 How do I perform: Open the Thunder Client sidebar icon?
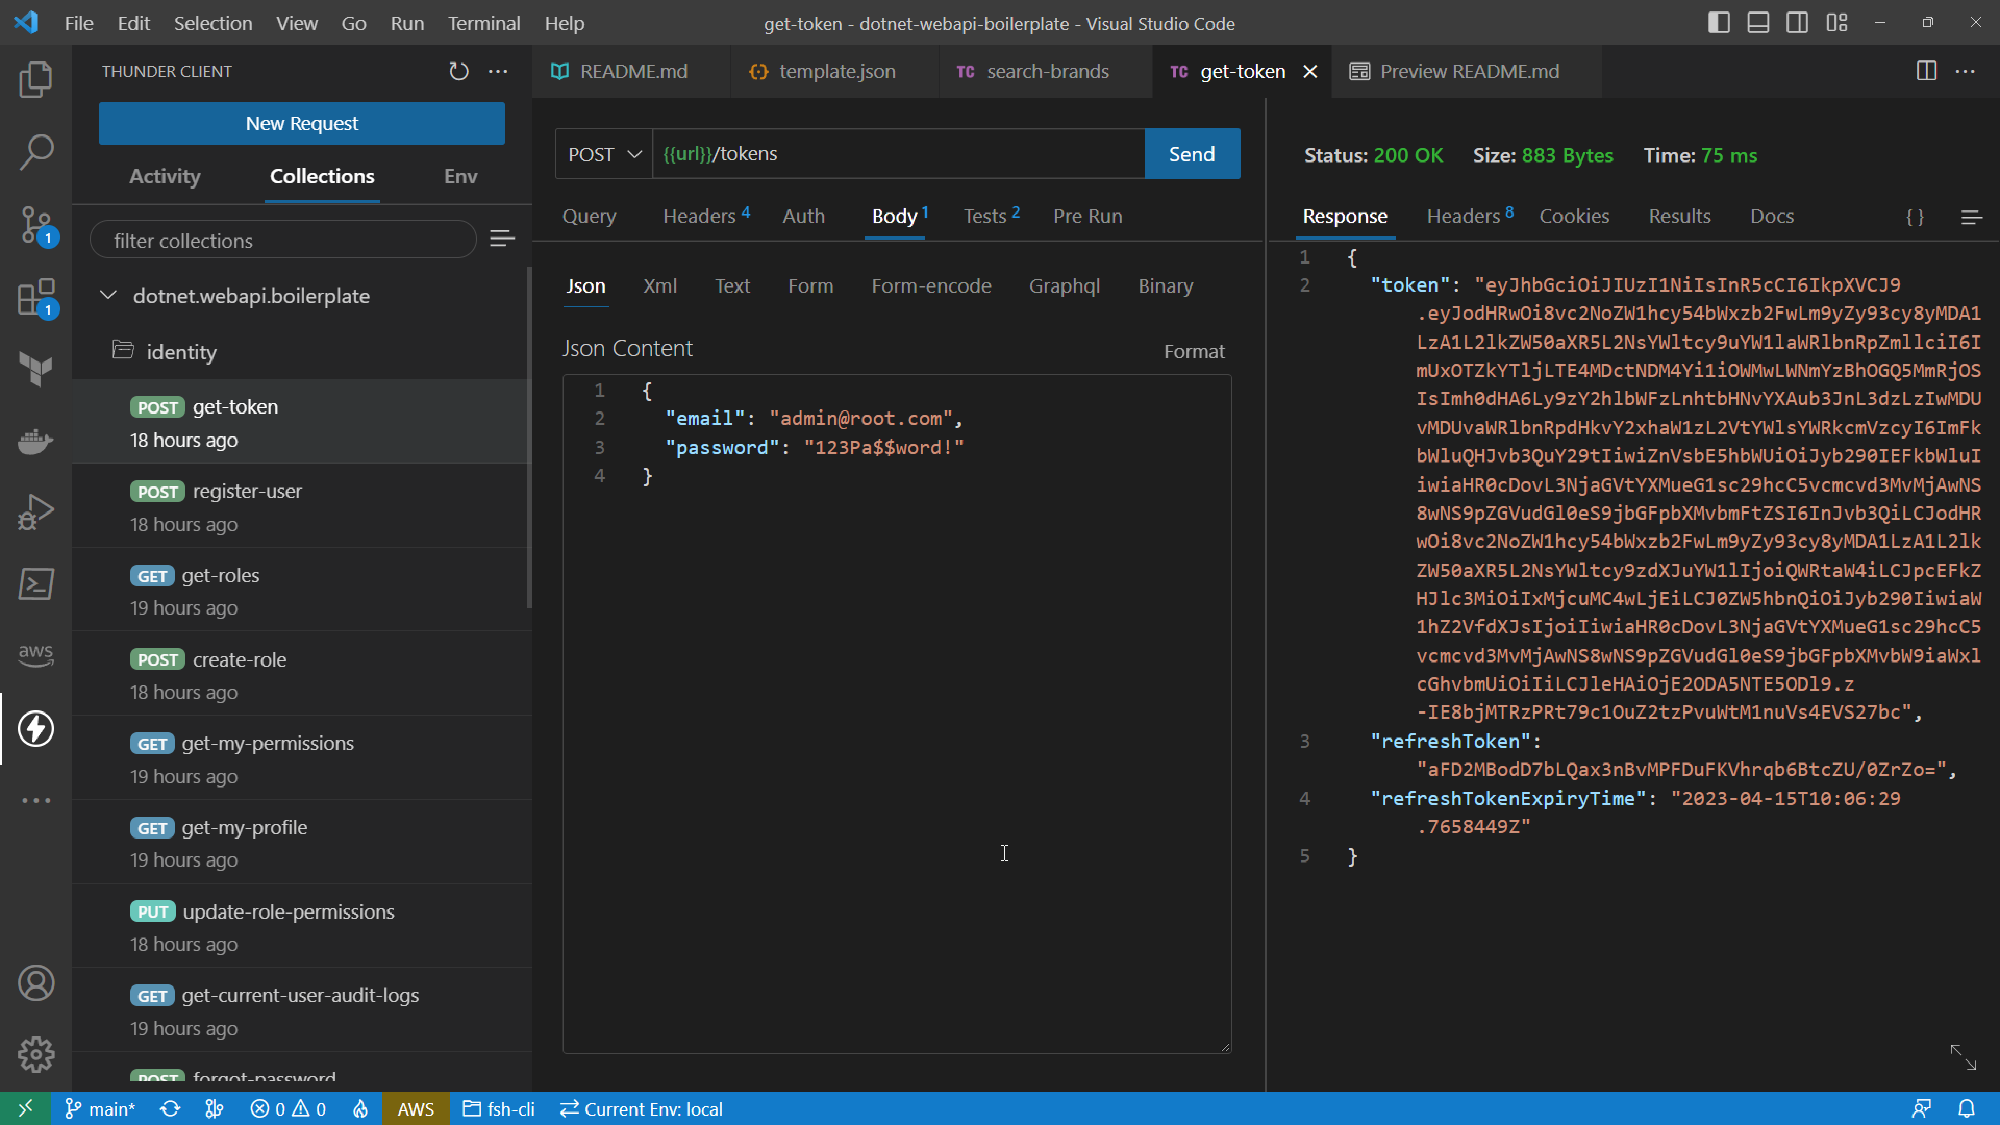point(36,729)
